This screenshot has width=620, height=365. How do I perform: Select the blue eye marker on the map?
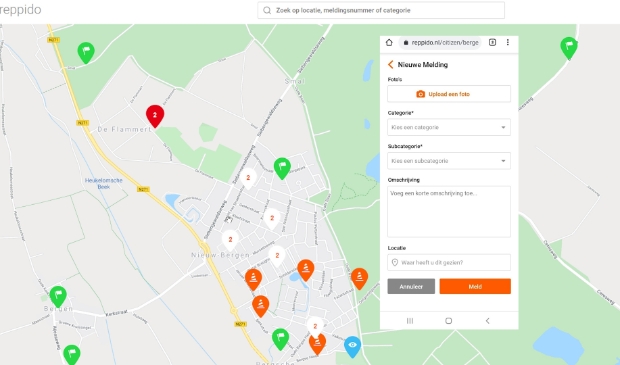(352, 346)
